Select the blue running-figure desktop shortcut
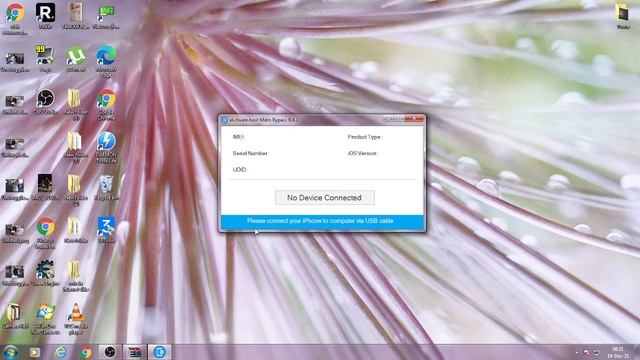Screen dimensions: 640x360 tap(106, 230)
